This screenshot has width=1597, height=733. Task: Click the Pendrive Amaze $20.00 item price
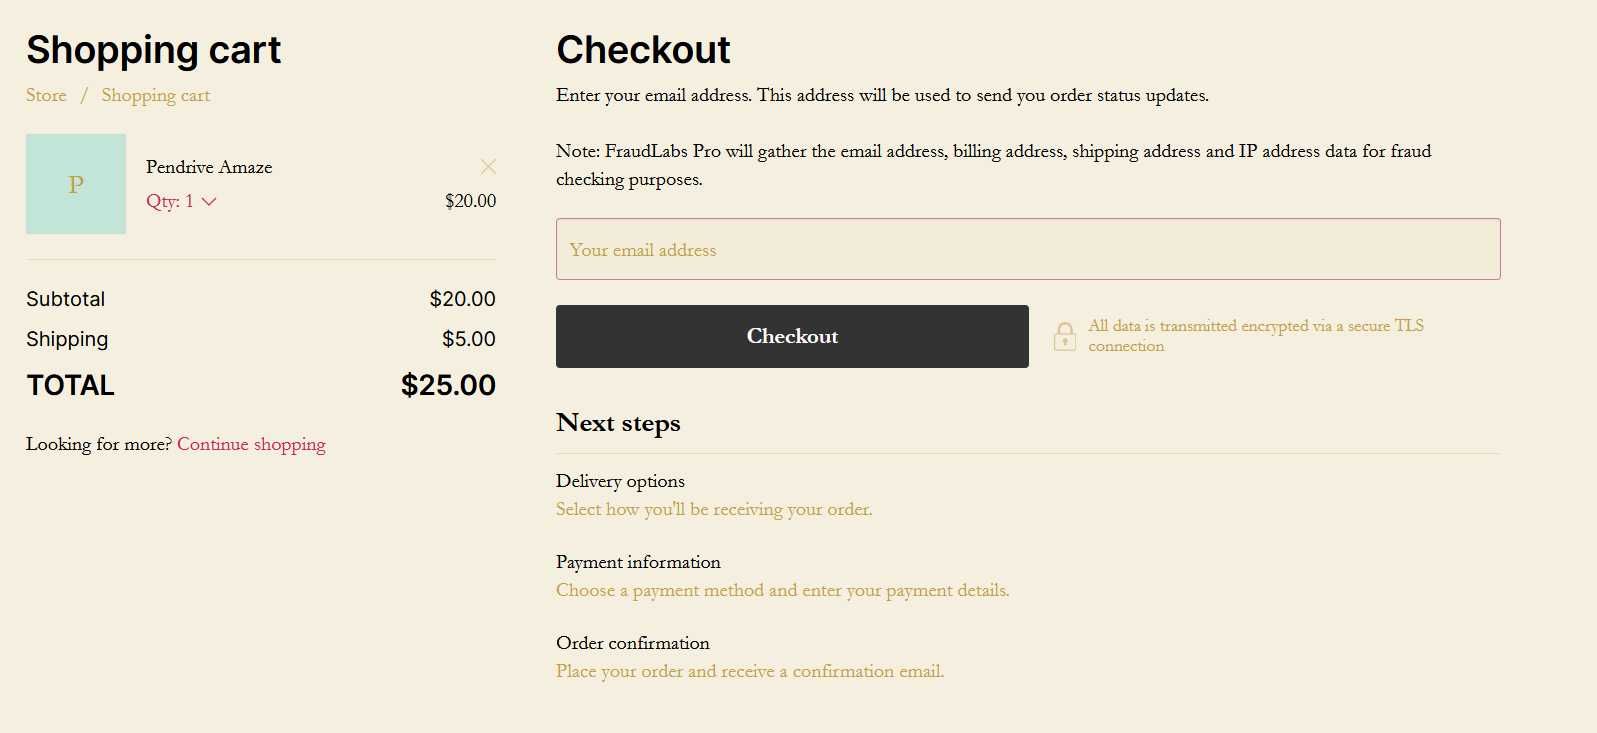470,201
